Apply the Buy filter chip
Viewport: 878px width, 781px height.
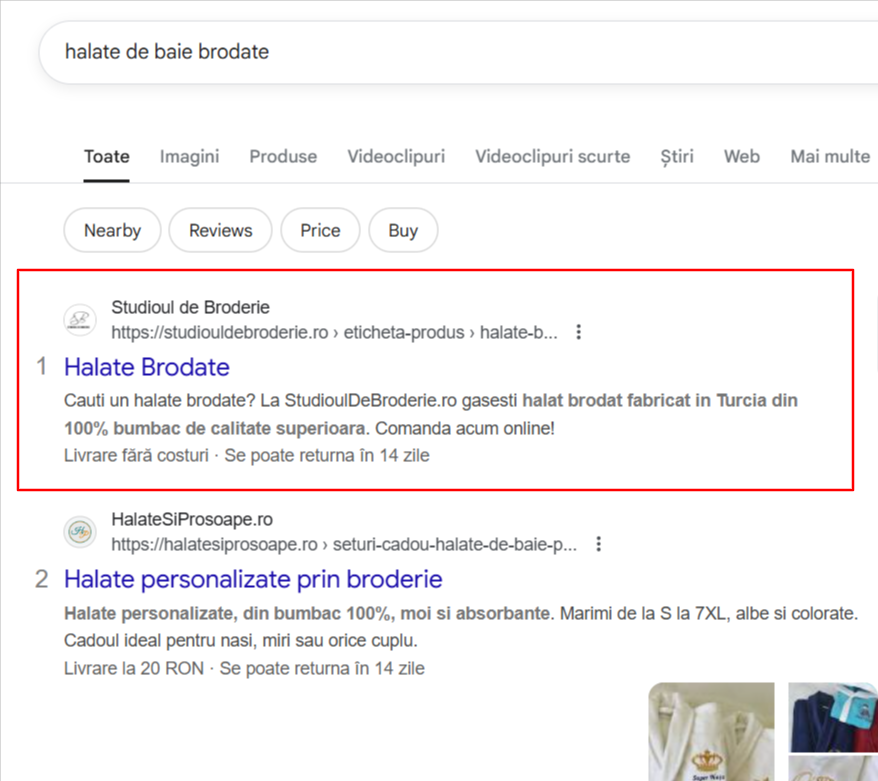[x=403, y=230]
